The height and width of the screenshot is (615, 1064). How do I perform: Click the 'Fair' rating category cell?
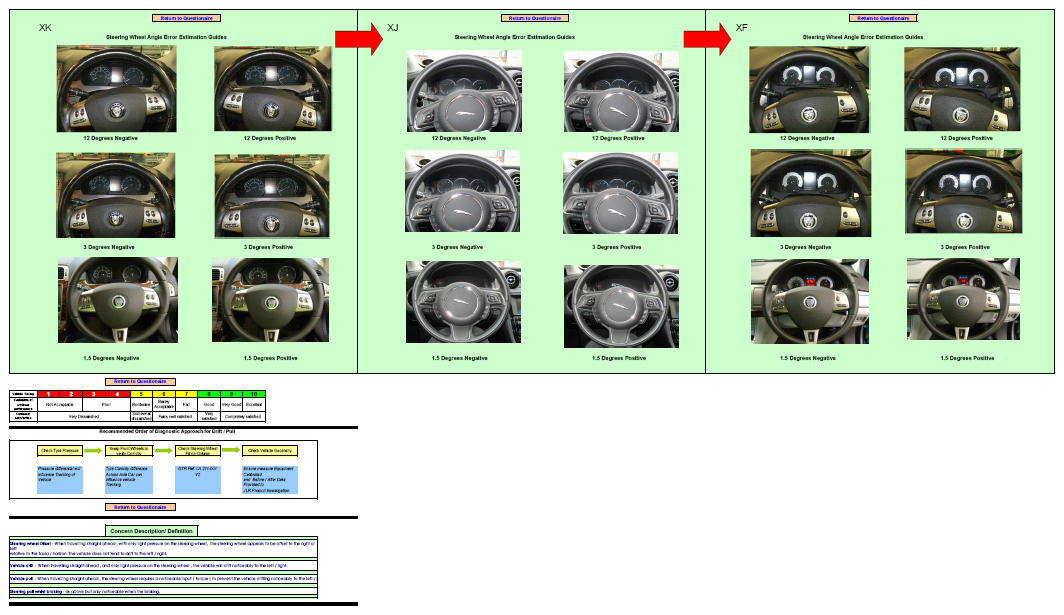186,405
